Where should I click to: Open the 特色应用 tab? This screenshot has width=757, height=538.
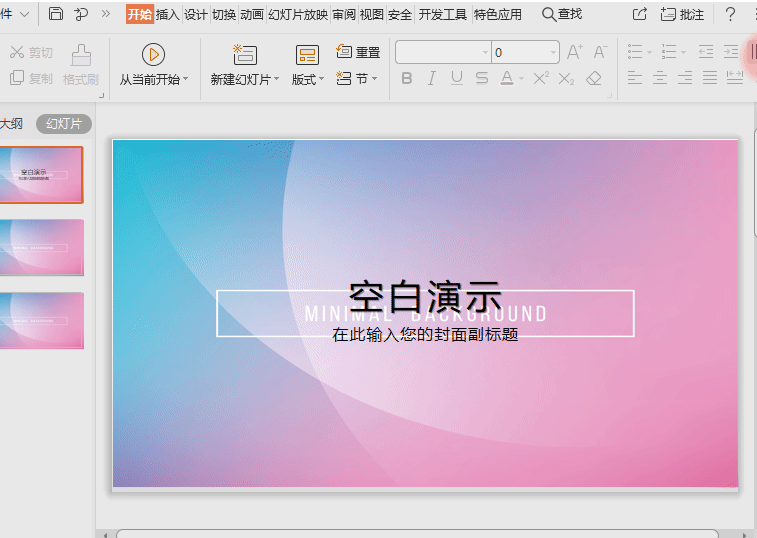pos(497,14)
